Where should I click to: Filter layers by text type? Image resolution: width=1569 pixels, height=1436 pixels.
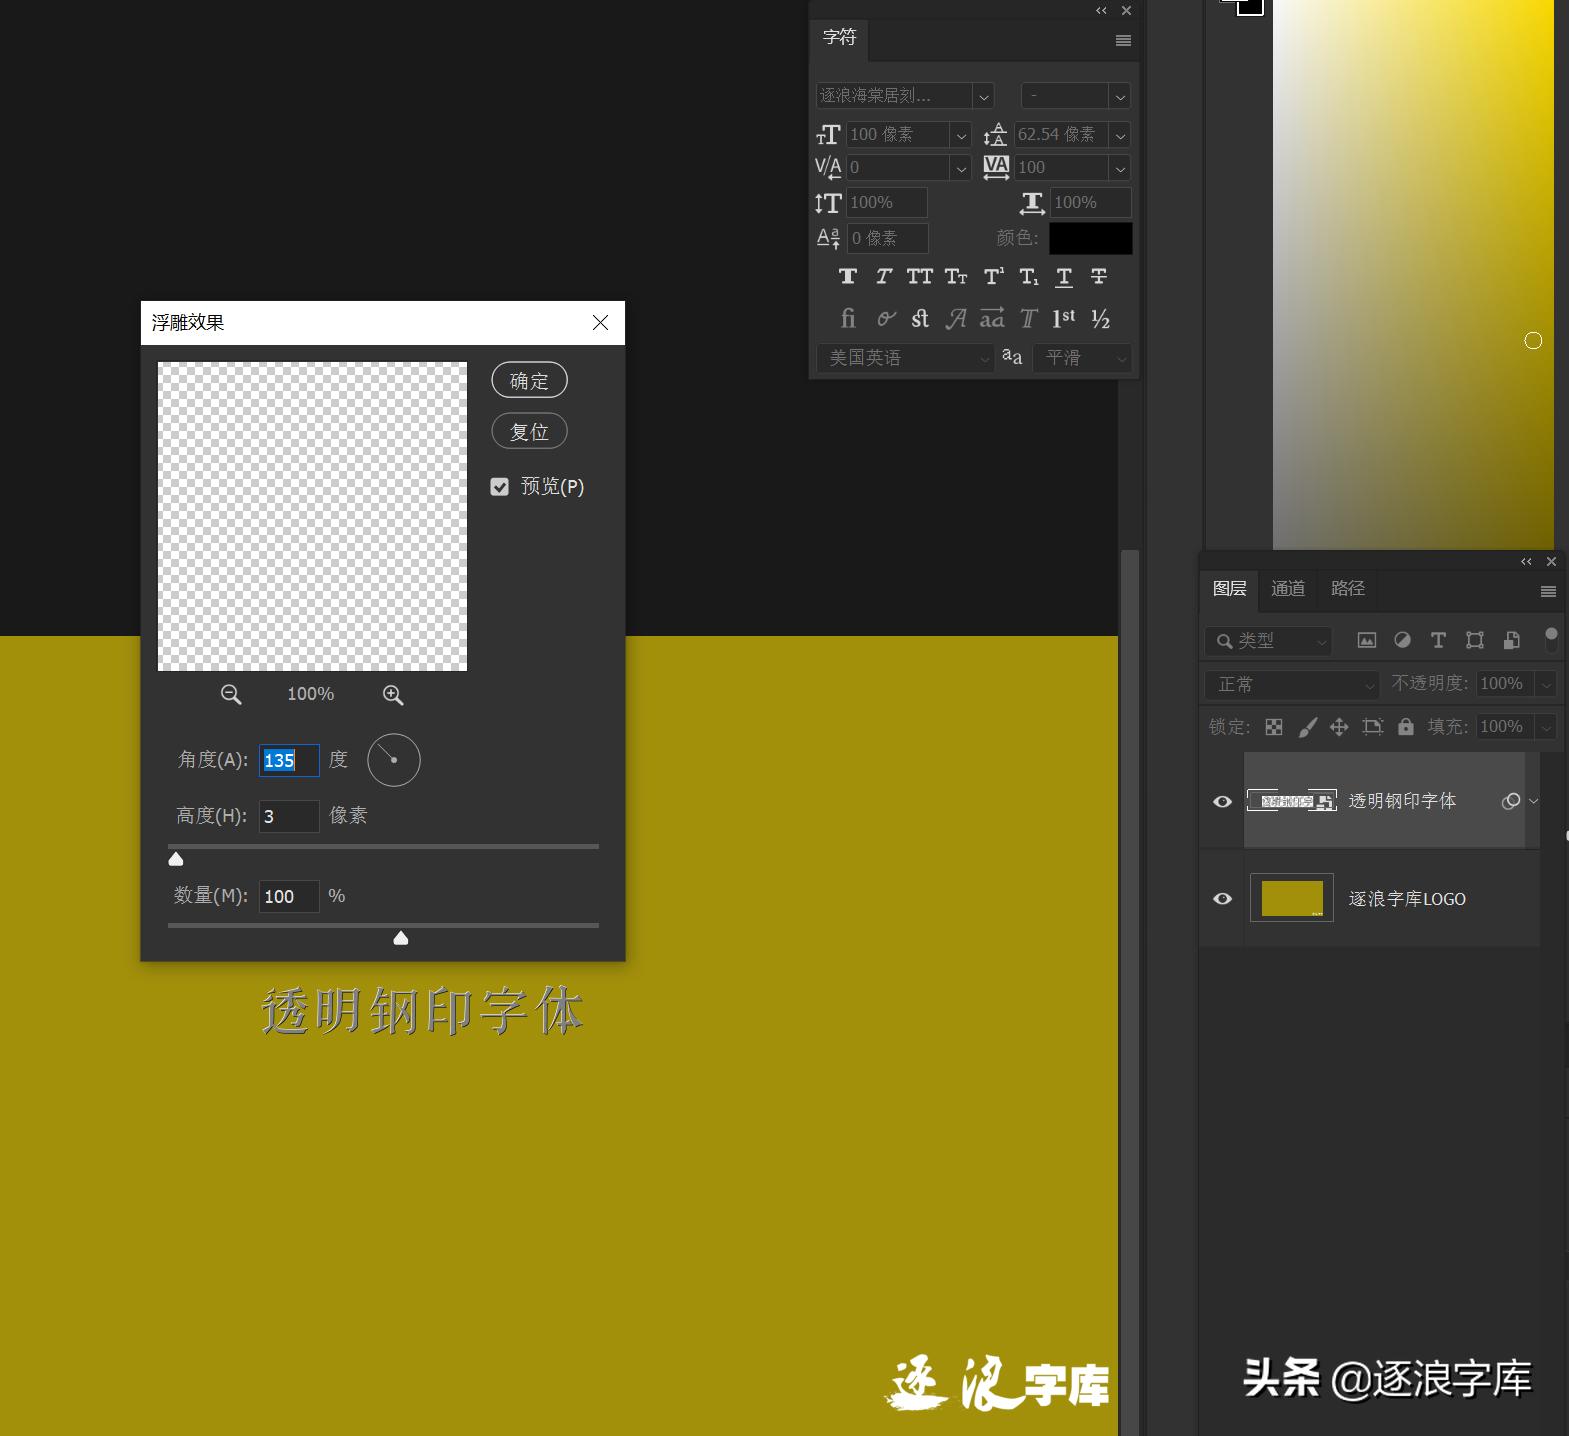[x=1438, y=640]
